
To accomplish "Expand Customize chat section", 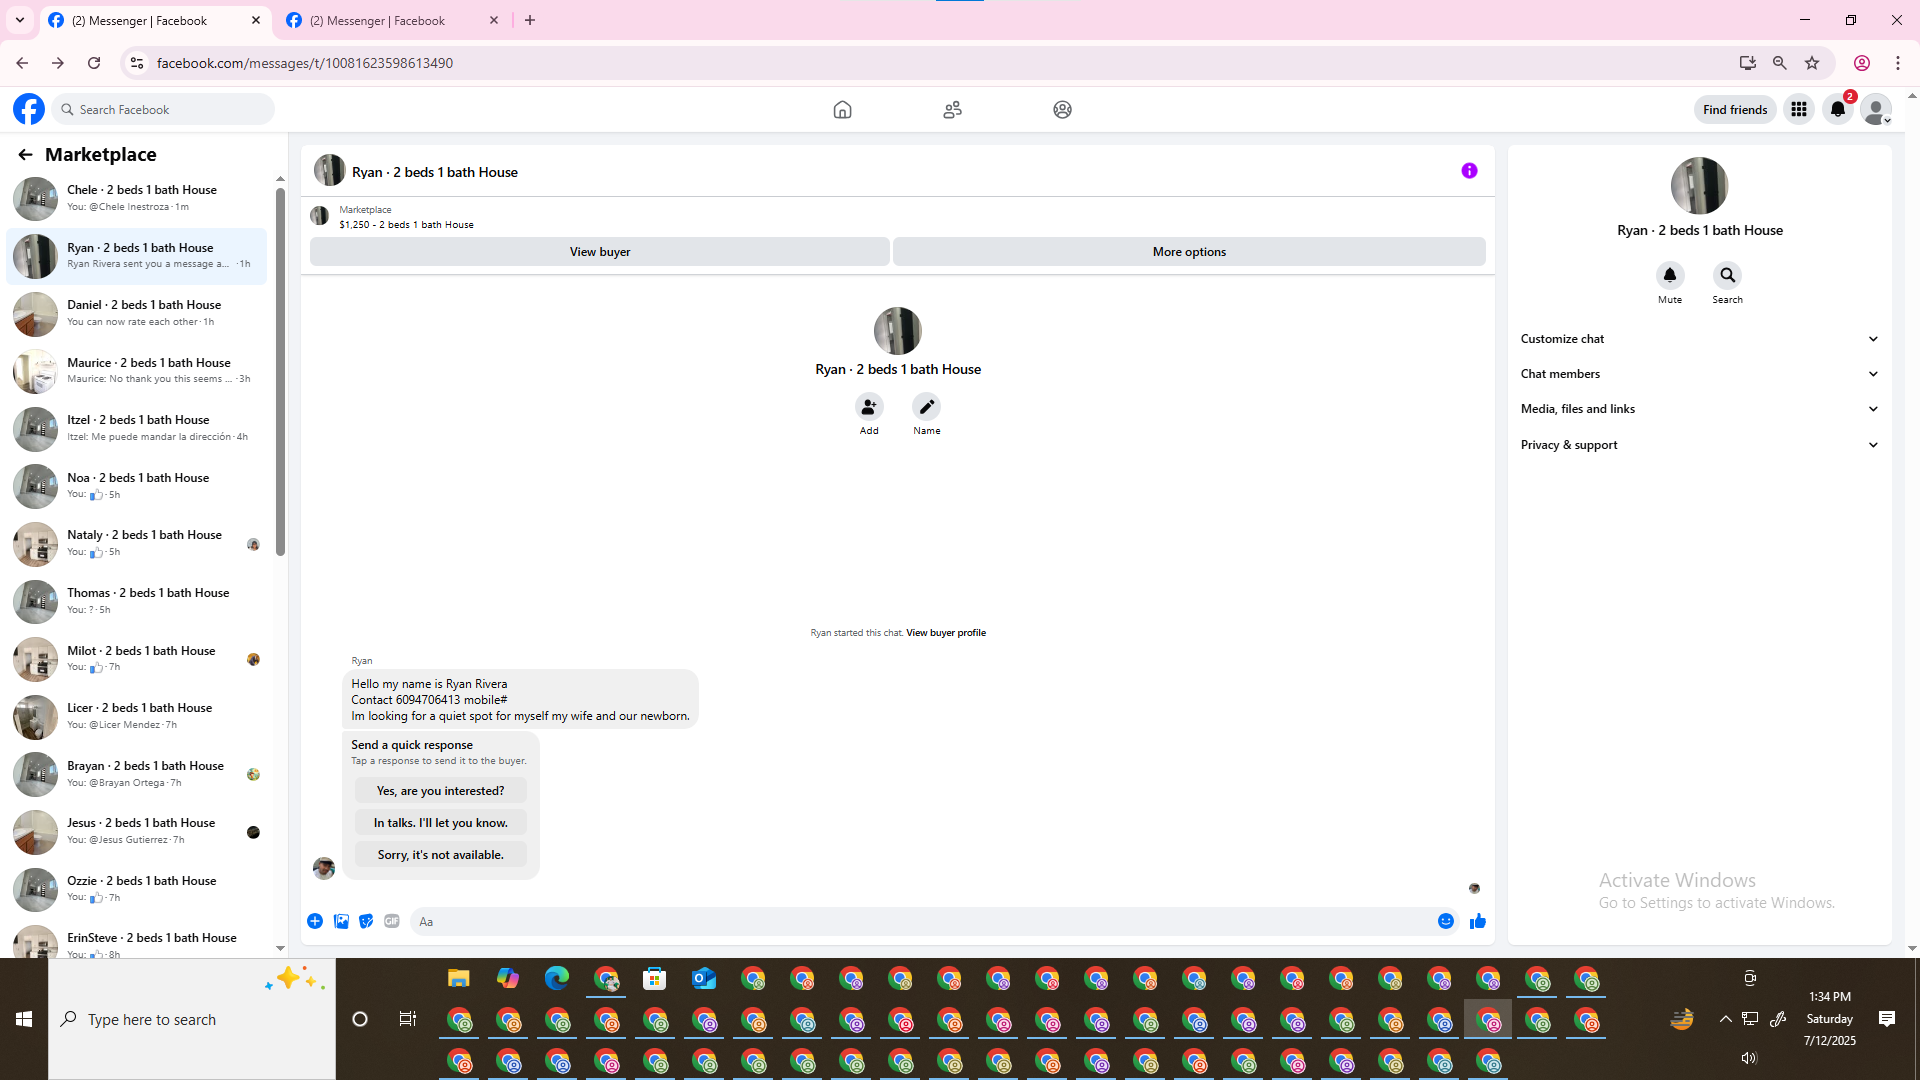I will 1699,339.
